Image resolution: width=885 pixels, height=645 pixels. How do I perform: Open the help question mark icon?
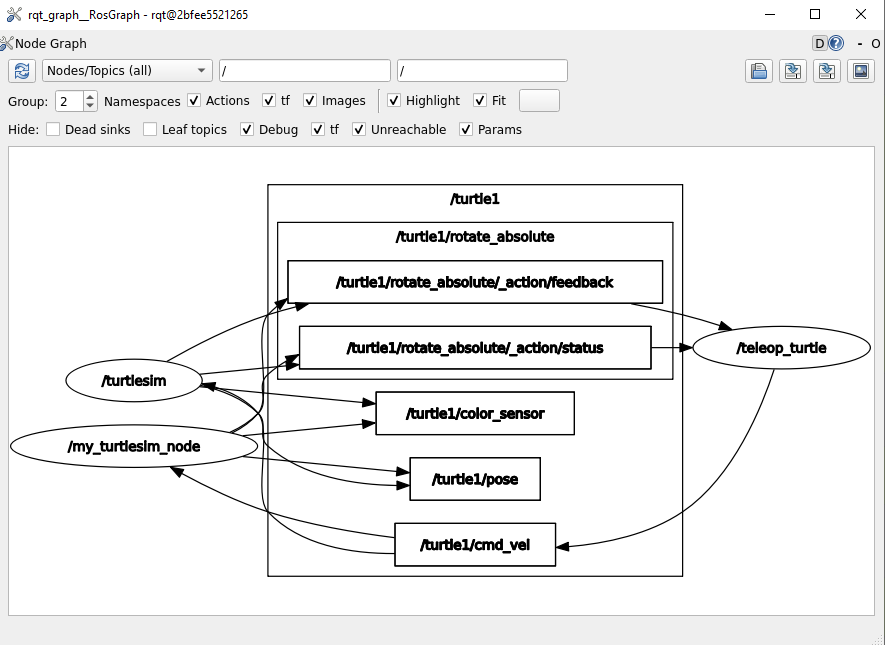[836, 43]
